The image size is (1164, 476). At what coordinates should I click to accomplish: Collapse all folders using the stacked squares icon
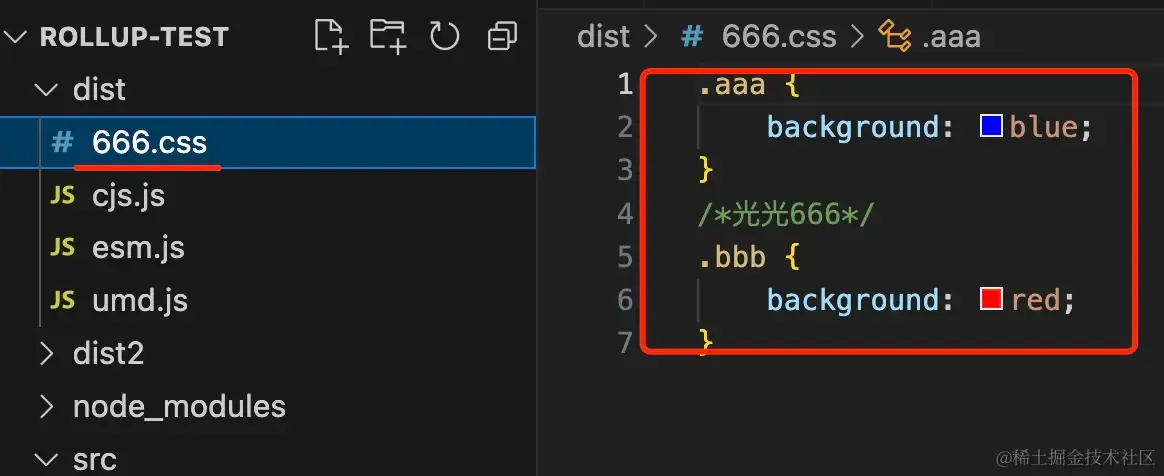pyautogui.click(x=502, y=36)
